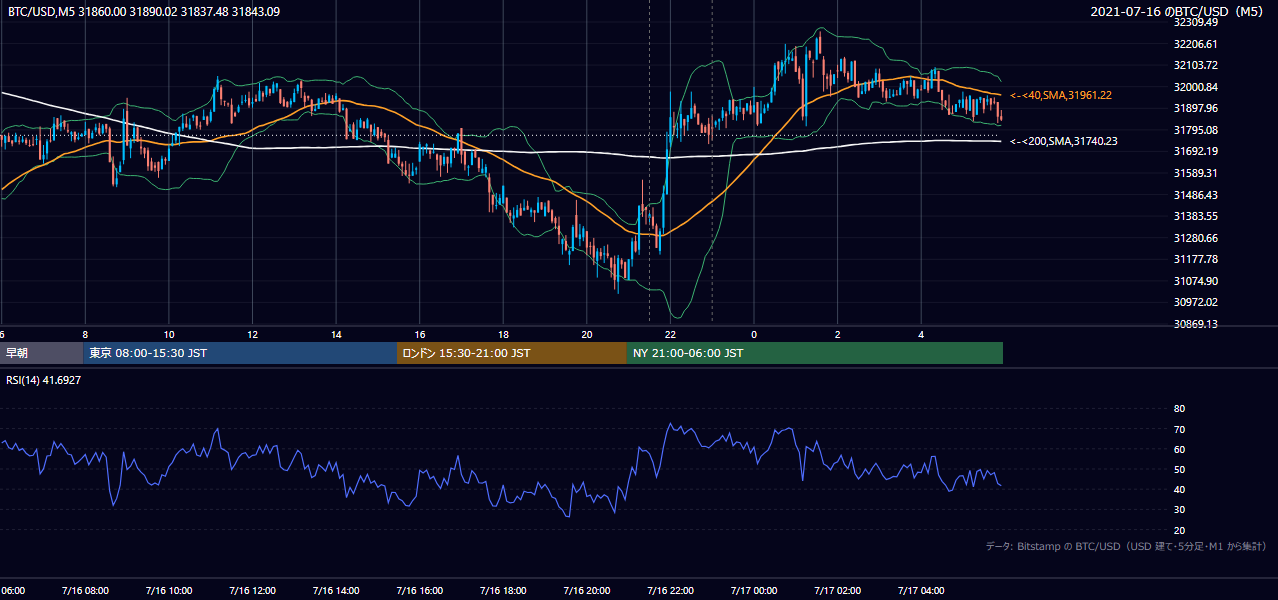Click hour tick 8 under price chart
This screenshot has height=600, width=1278.
click(85, 335)
